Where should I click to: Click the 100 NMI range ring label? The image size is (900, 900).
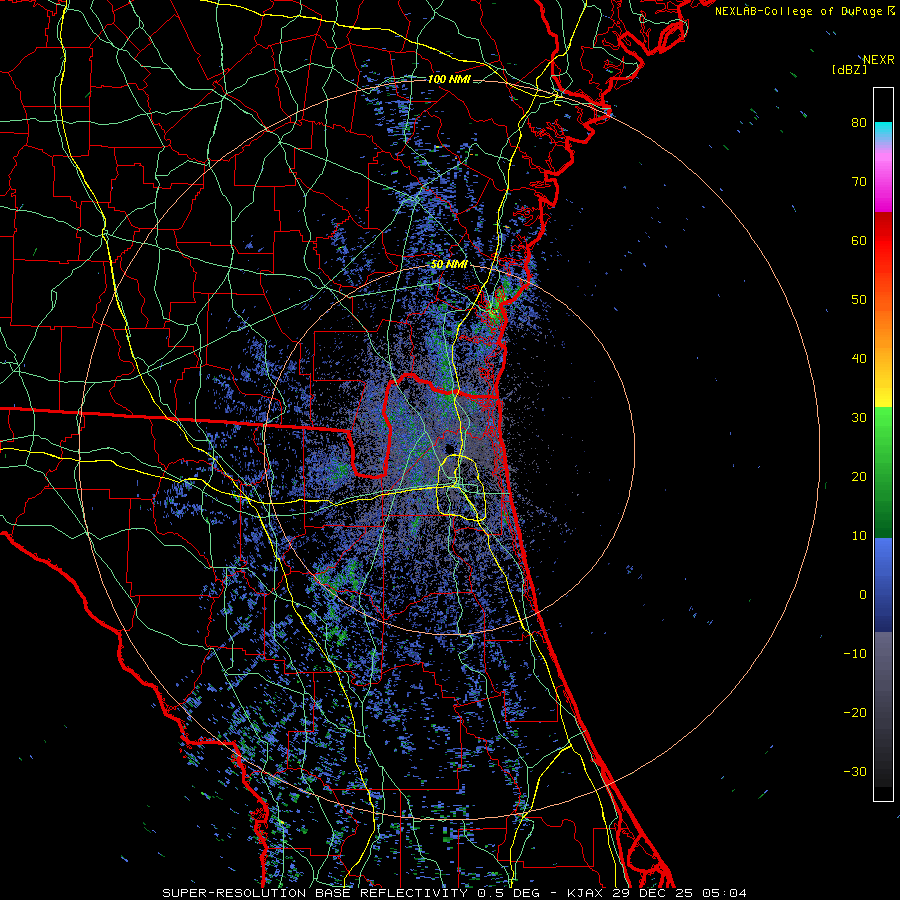[x=449, y=79]
